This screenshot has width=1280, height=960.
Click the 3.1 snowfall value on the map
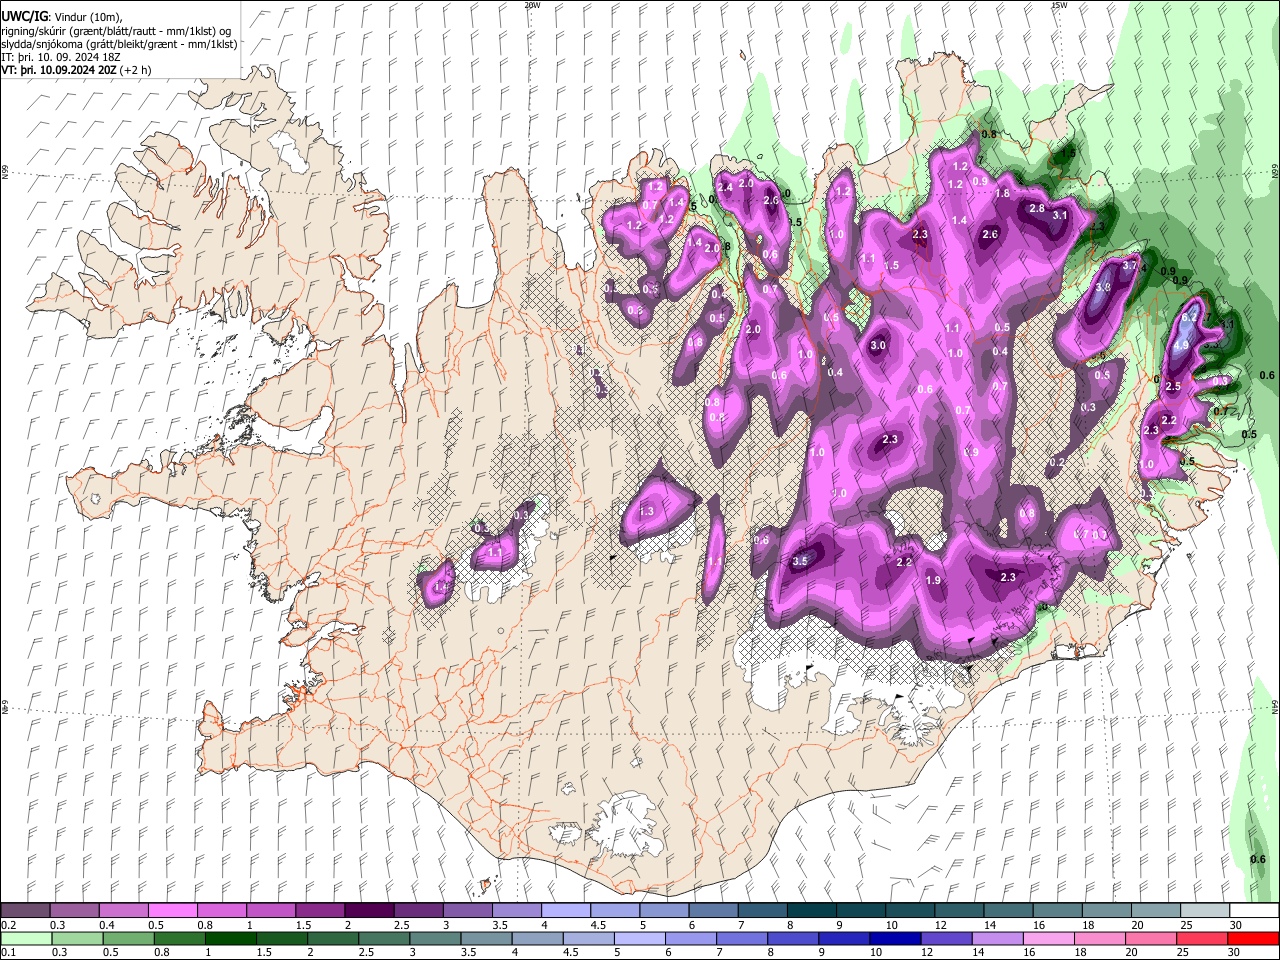click(1061, 215)
